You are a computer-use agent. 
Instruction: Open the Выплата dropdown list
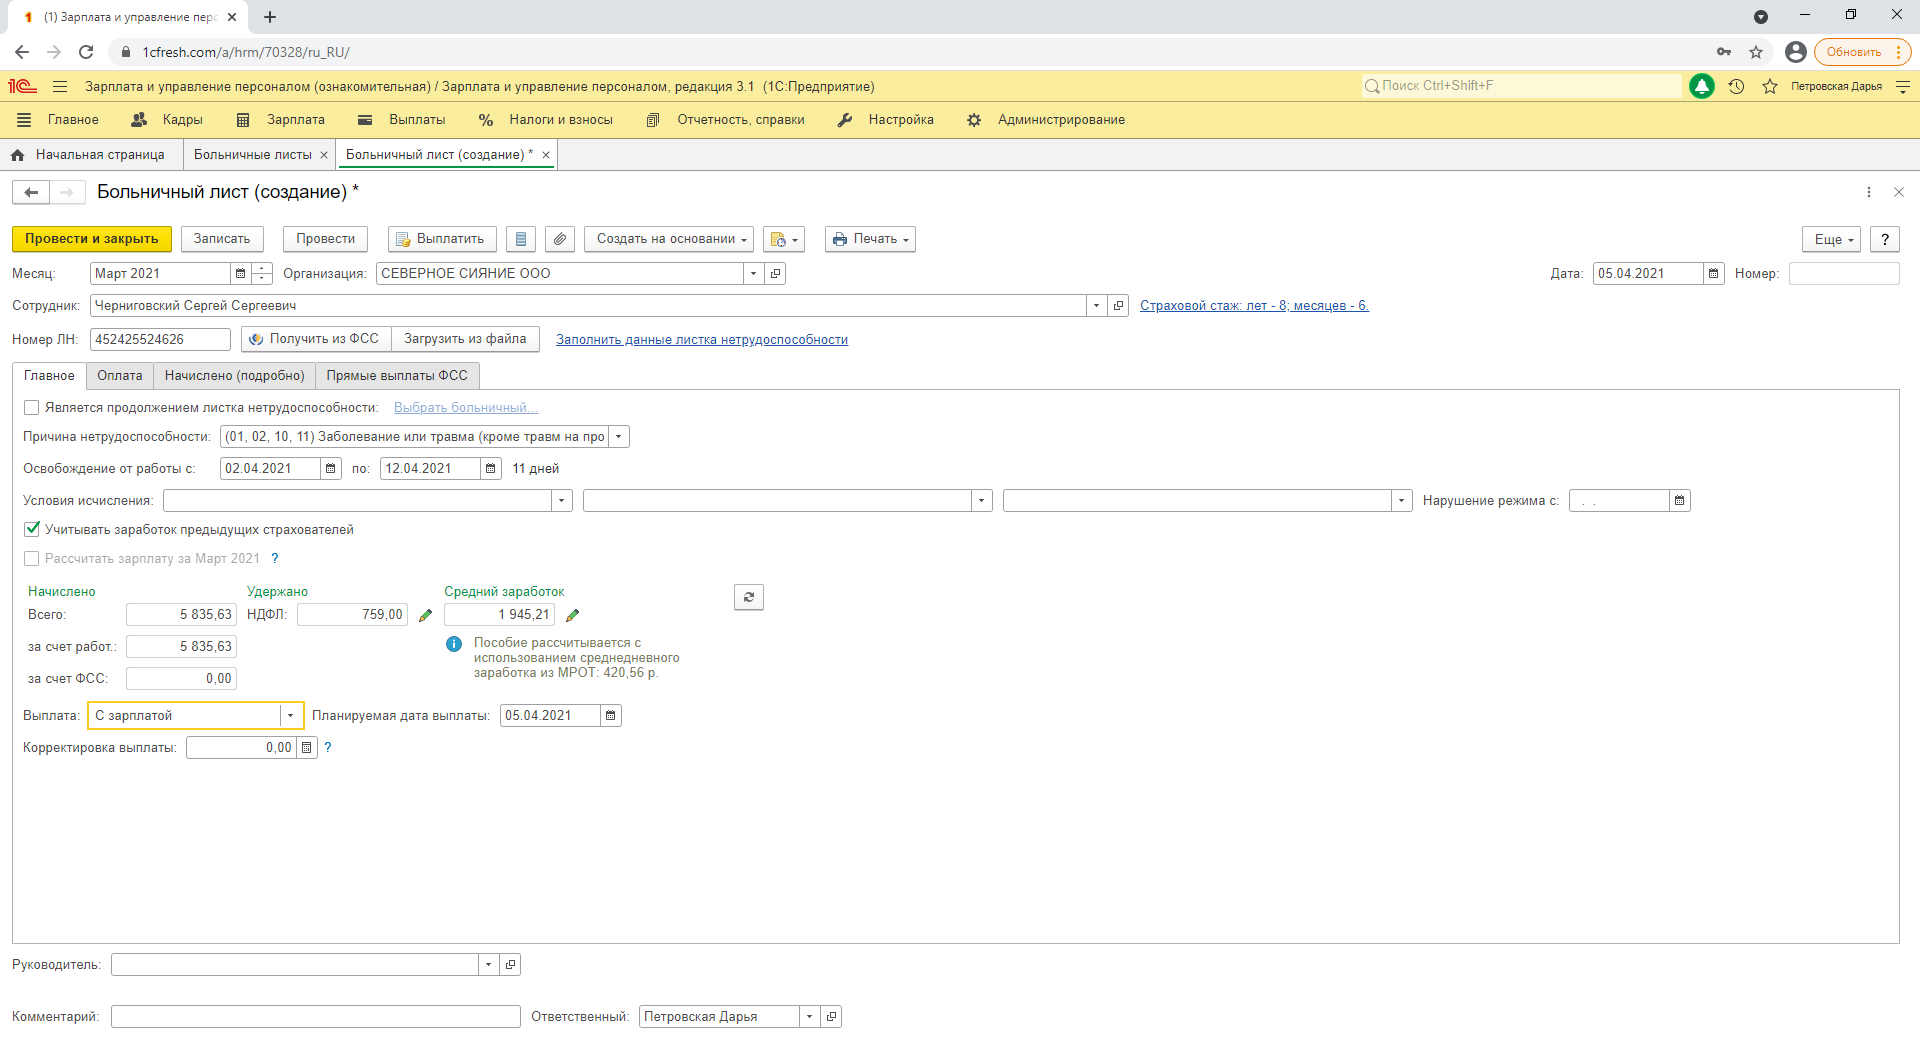pyautogui.click(x=290, y=715)
